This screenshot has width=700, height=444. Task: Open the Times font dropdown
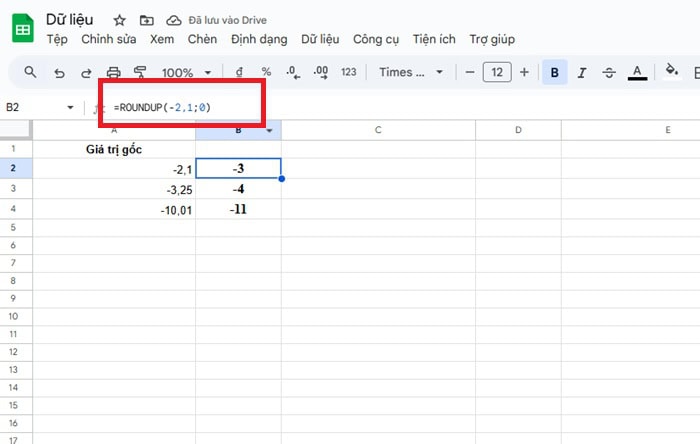[411, 72]
